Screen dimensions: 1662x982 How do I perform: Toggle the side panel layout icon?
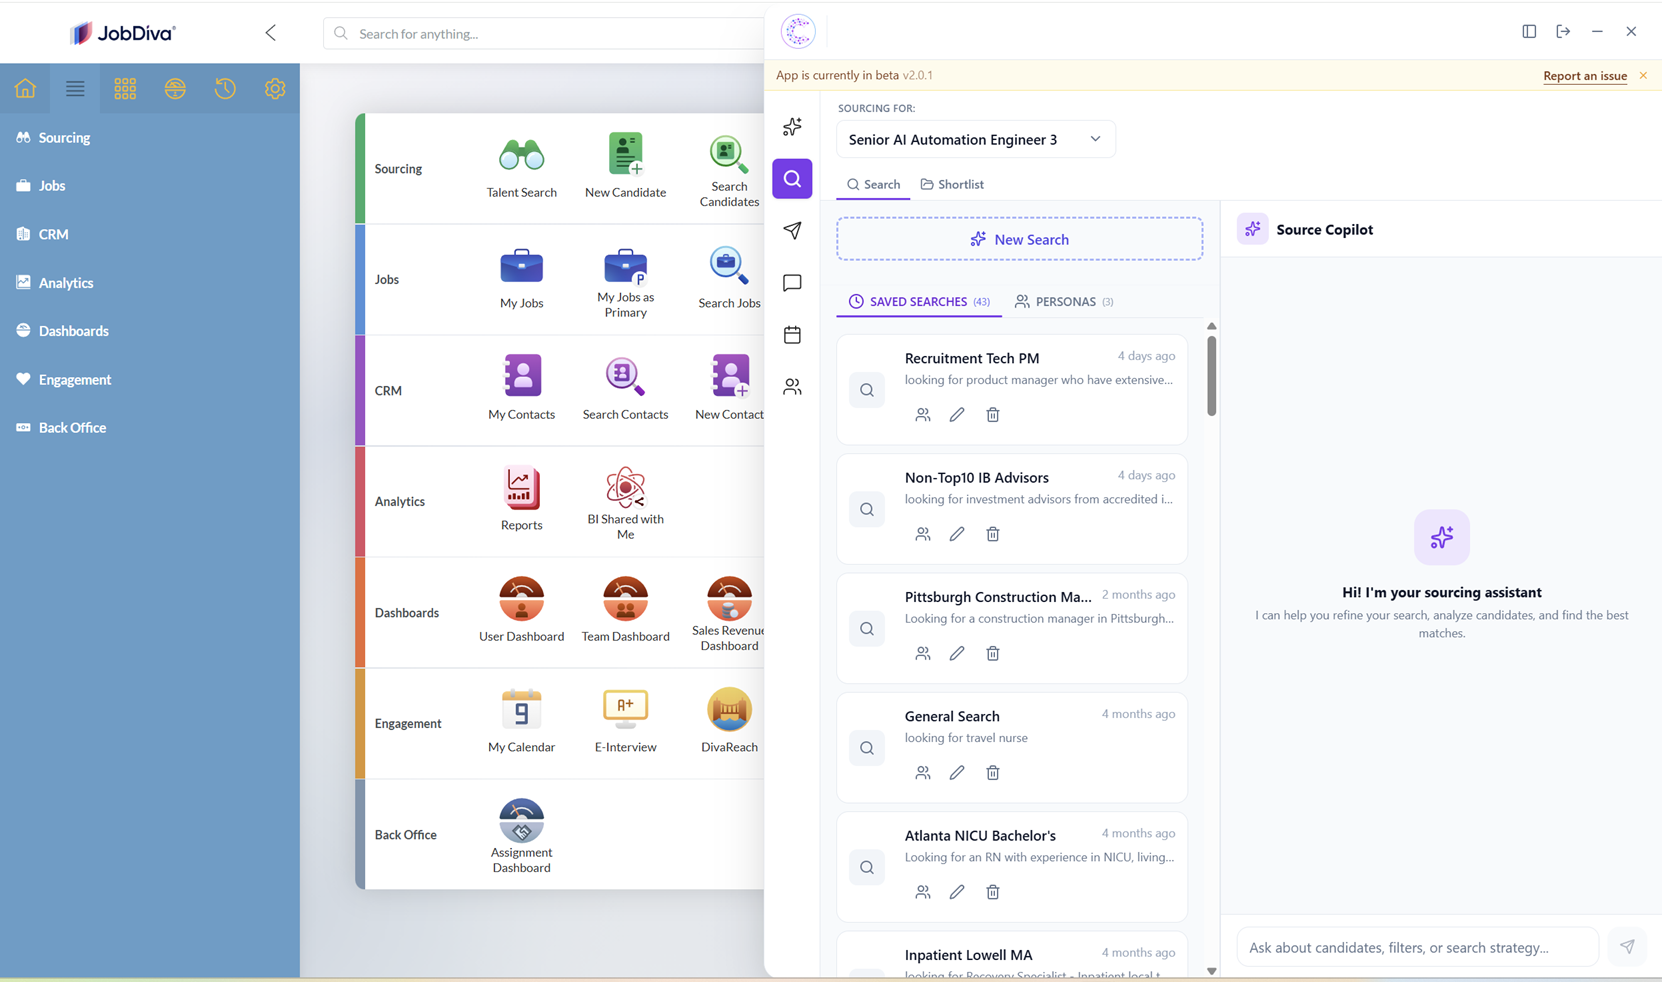(1529, 32)
